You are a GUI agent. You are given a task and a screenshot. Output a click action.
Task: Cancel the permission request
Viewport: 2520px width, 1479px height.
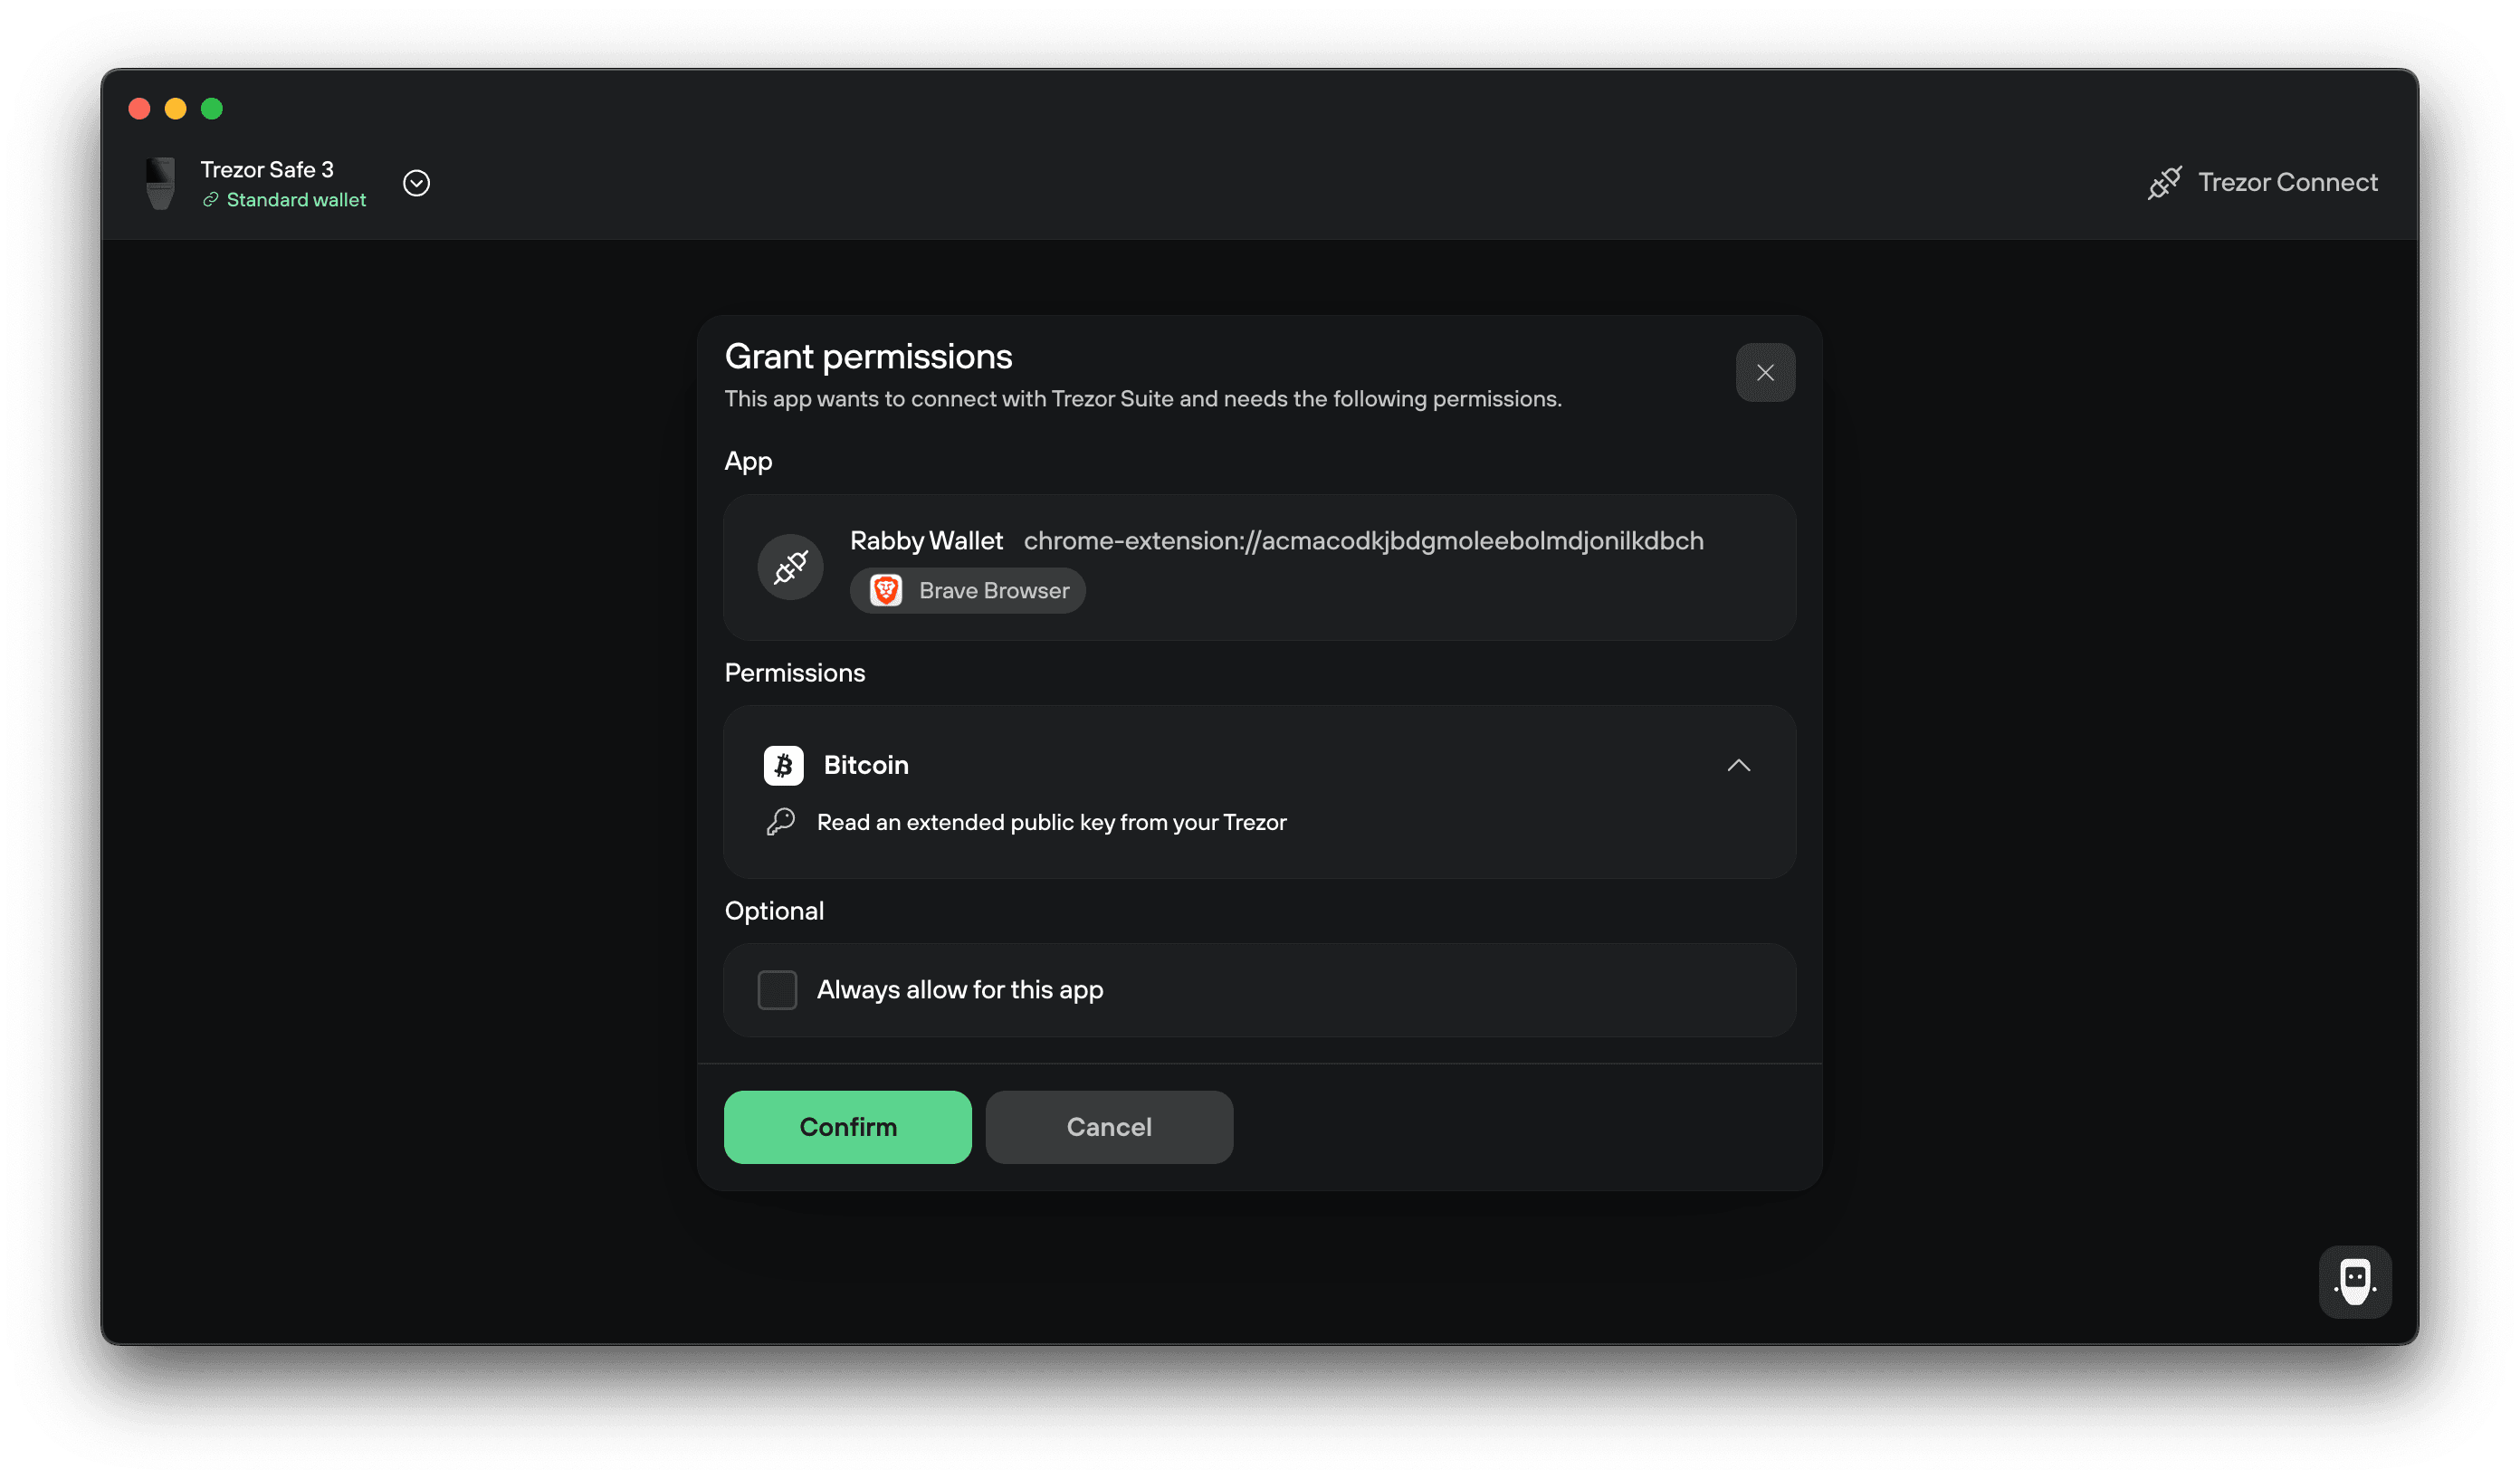pyautogui.click(x=1109, y=1127)
